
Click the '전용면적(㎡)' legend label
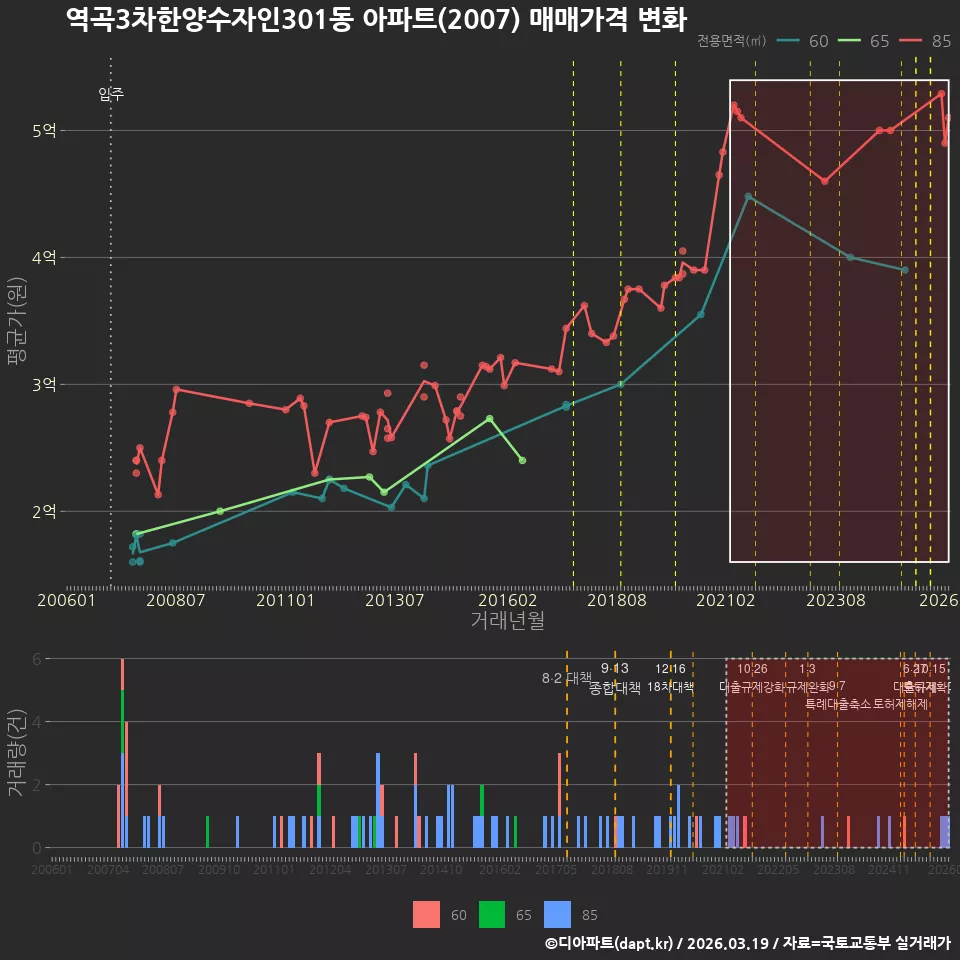coord(732,40)
